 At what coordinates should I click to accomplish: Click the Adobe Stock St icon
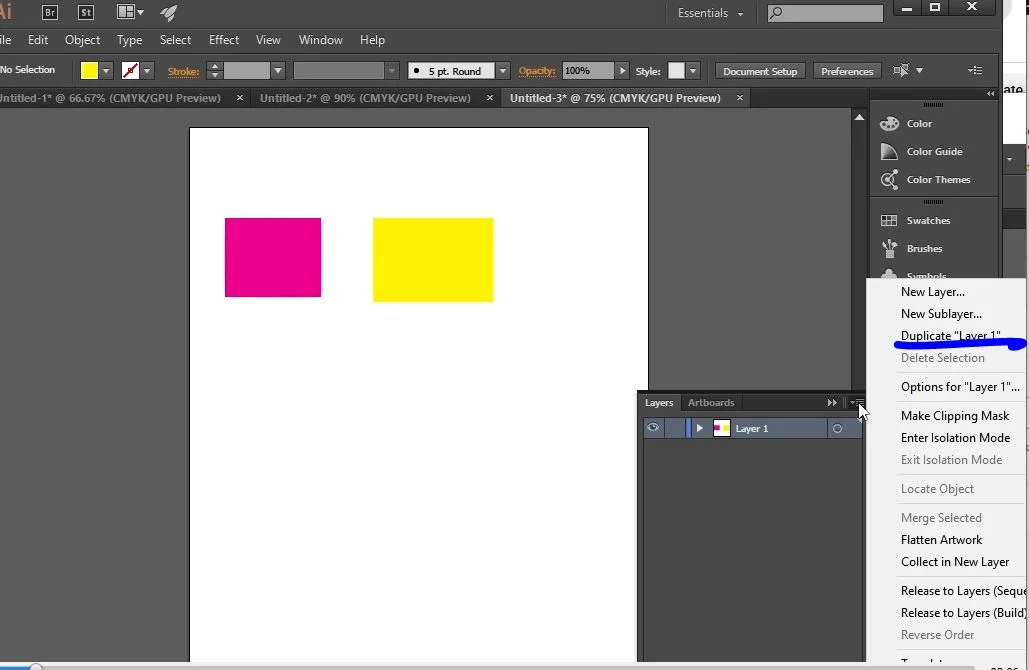click(x=86, y=13)
